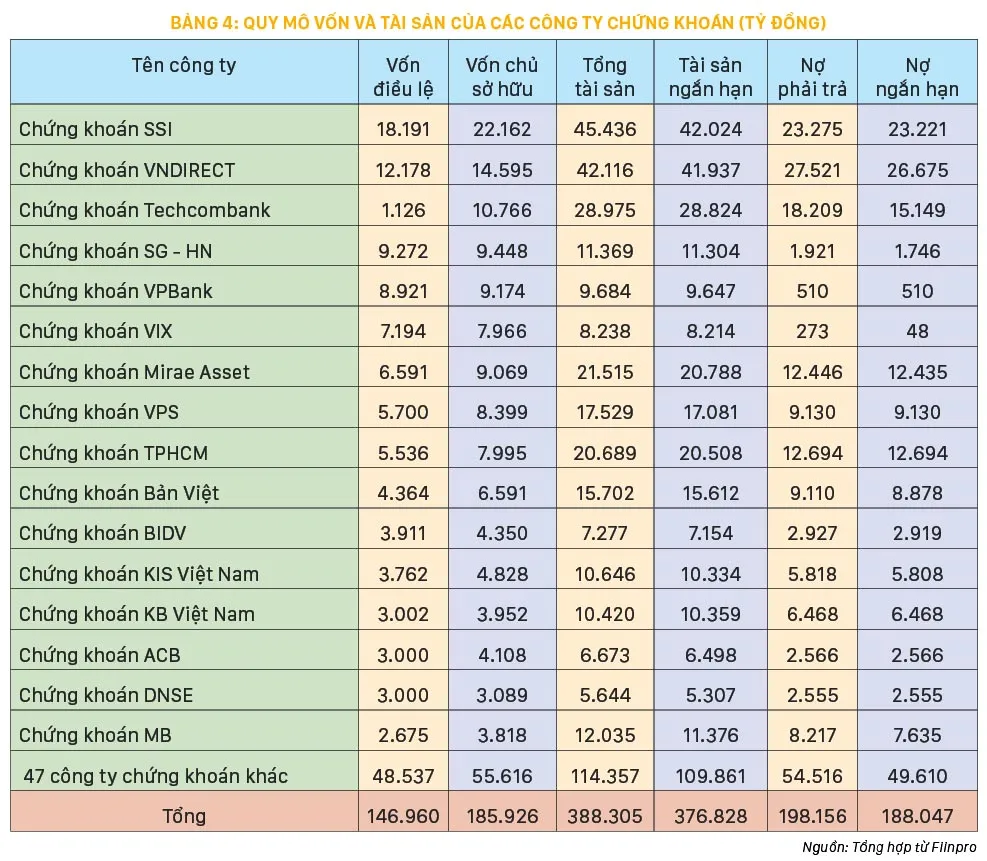Select the Vốn chủ sở hữu header

[502, 77]
